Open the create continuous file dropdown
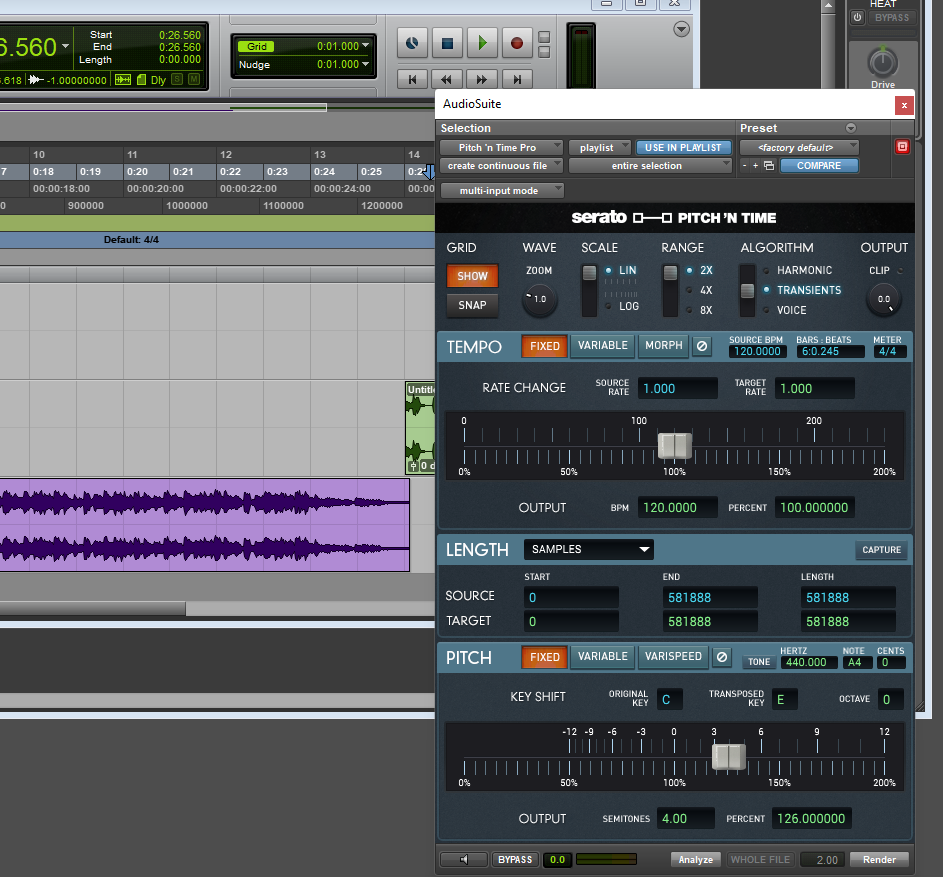Screen dimensions: 943x877 (501, 166)
